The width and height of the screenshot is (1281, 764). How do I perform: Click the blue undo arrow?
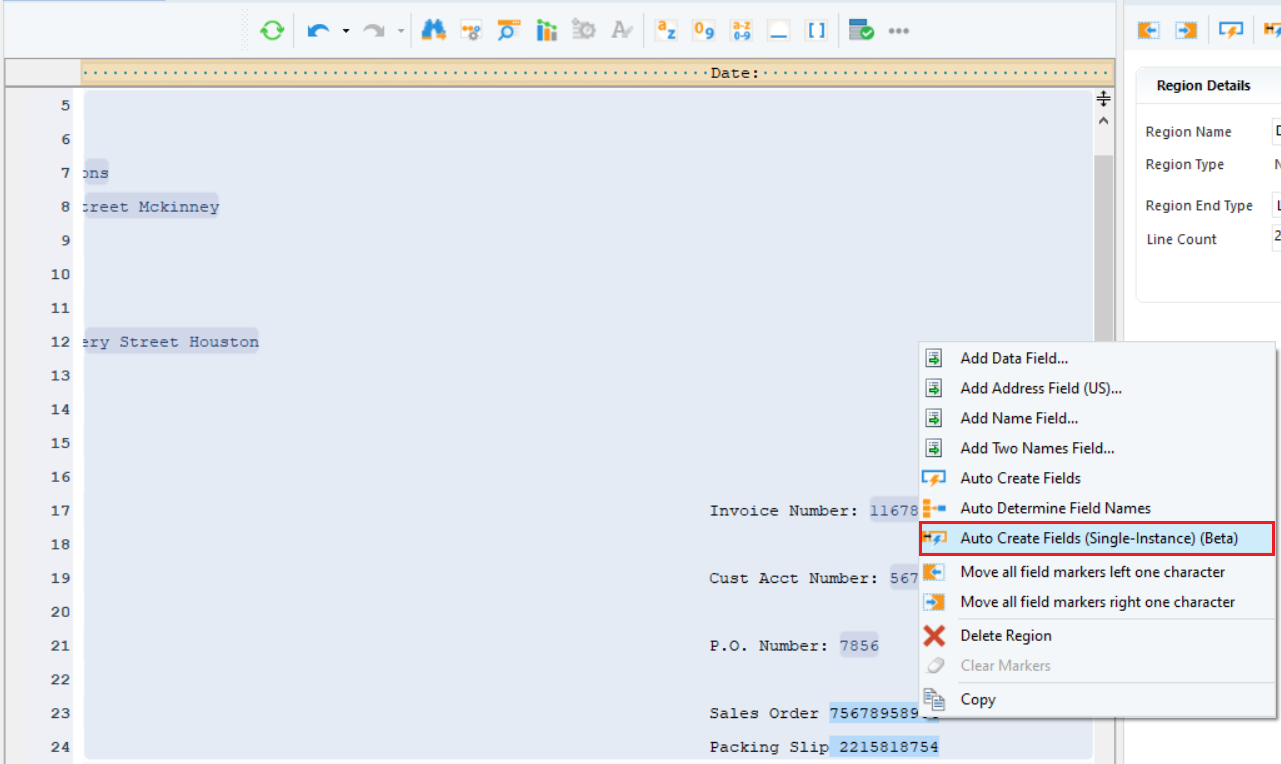coord(319,31)
